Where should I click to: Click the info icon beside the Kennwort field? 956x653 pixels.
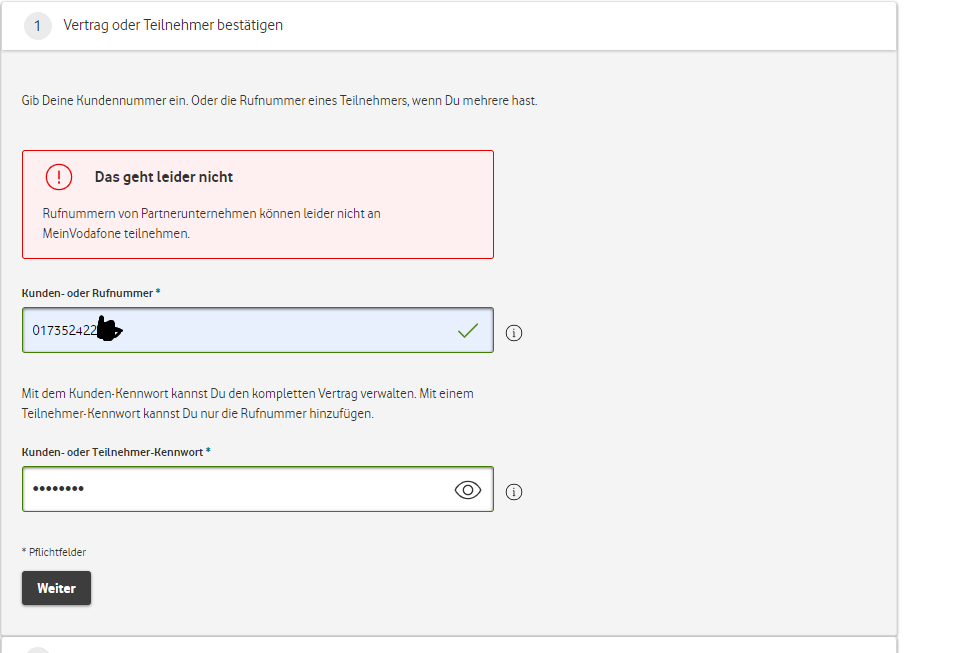point(514,492)
